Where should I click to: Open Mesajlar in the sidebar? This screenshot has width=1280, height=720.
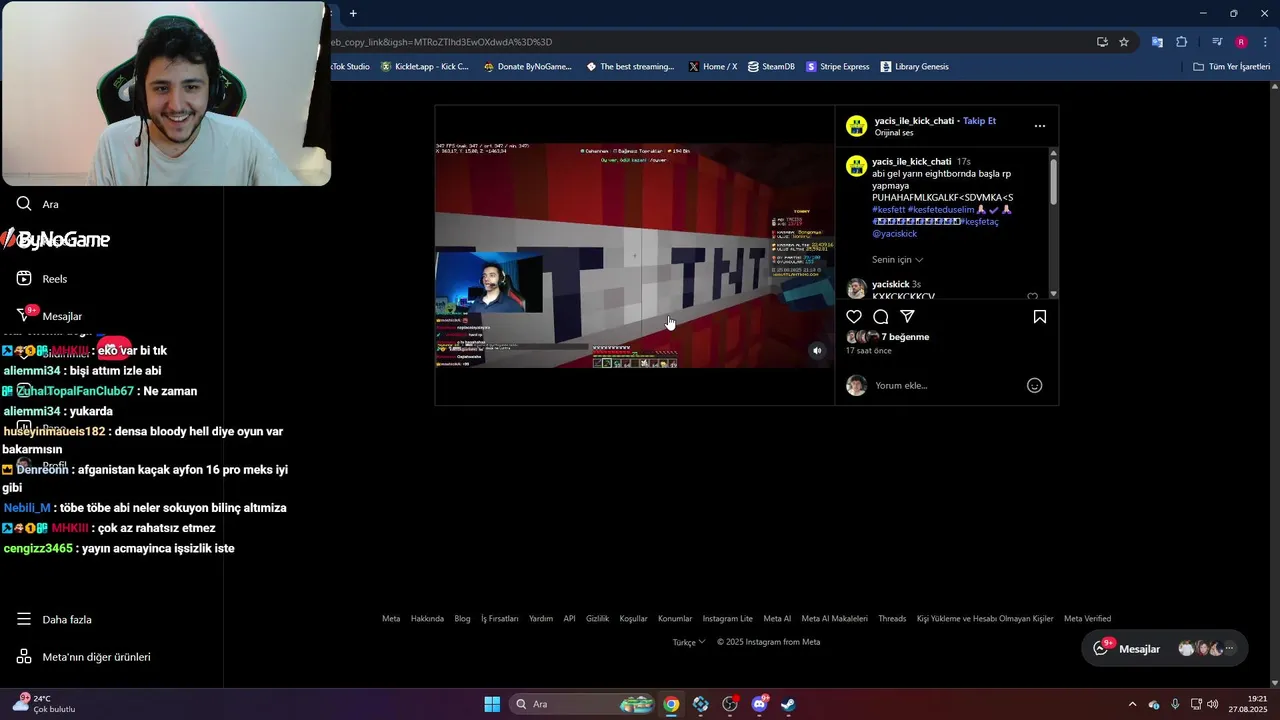[49, 316]
